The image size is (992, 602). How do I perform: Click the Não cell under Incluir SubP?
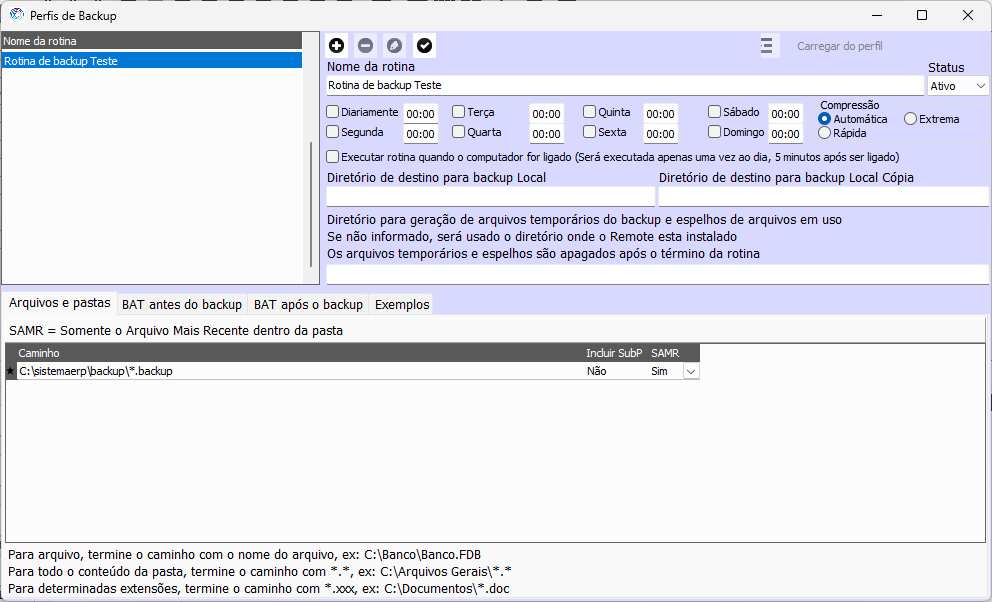(x=614, y=371)
